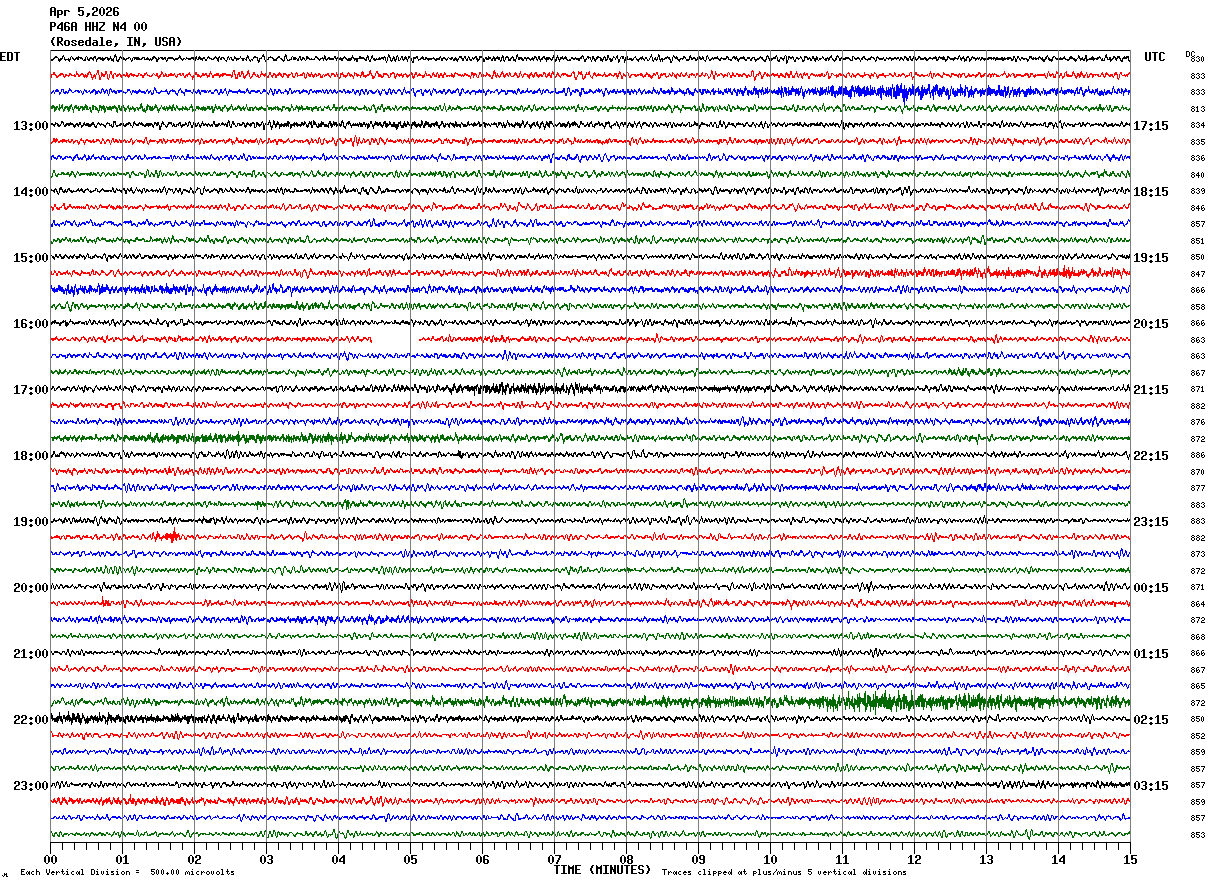Click the TIME (MINUTES) axis title
This screenshot has width=1210, height=886.
pos(602,870)
